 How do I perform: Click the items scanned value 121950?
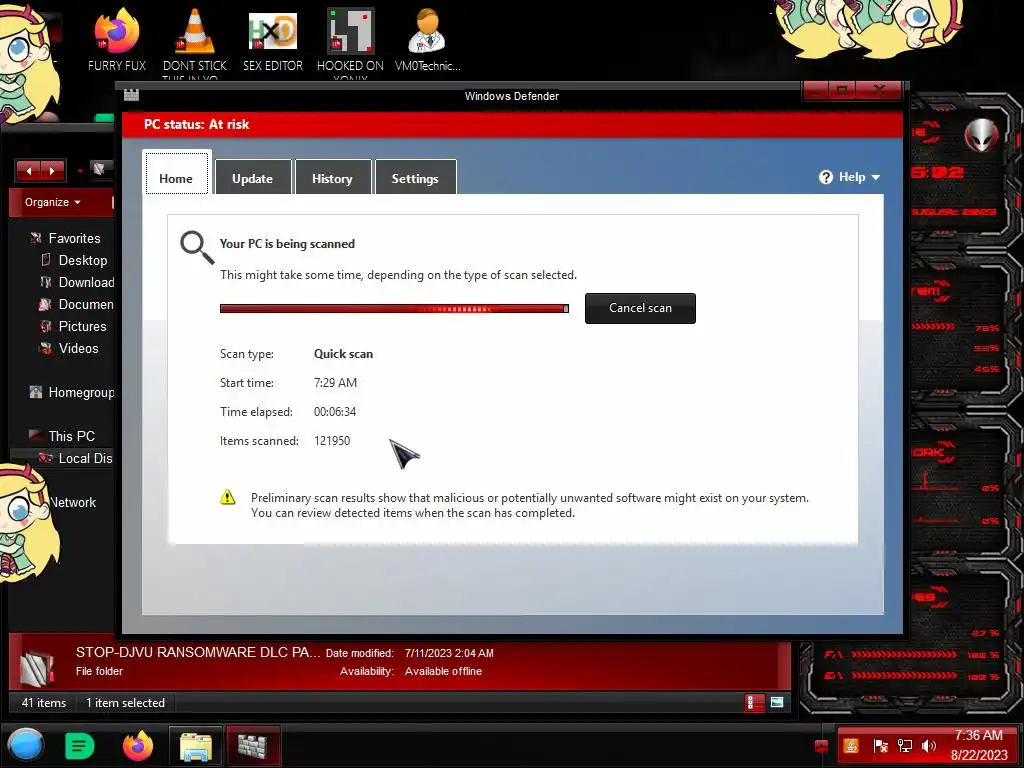click(332, 441)
